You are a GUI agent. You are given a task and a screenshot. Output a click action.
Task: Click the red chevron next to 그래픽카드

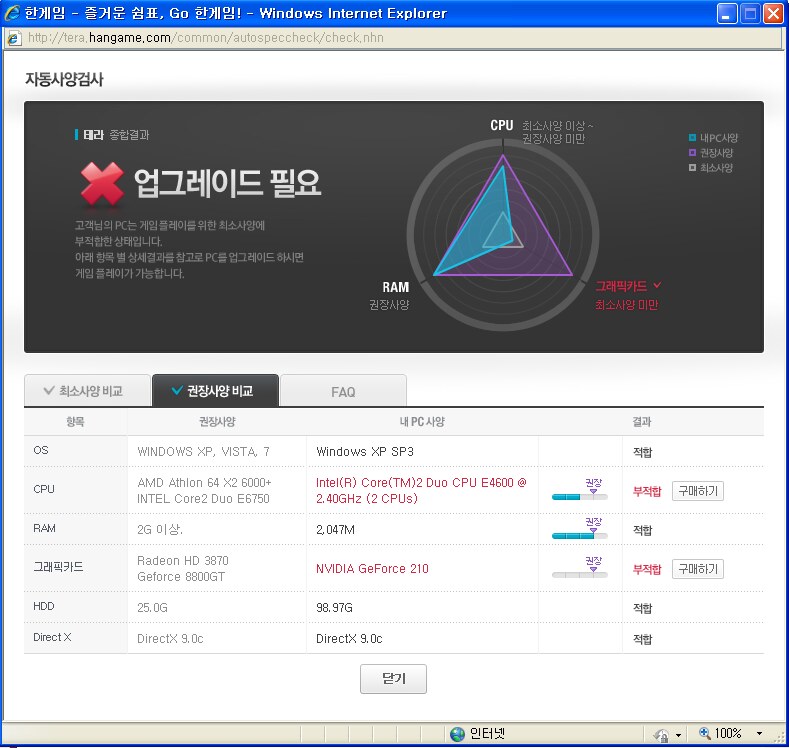657,286
